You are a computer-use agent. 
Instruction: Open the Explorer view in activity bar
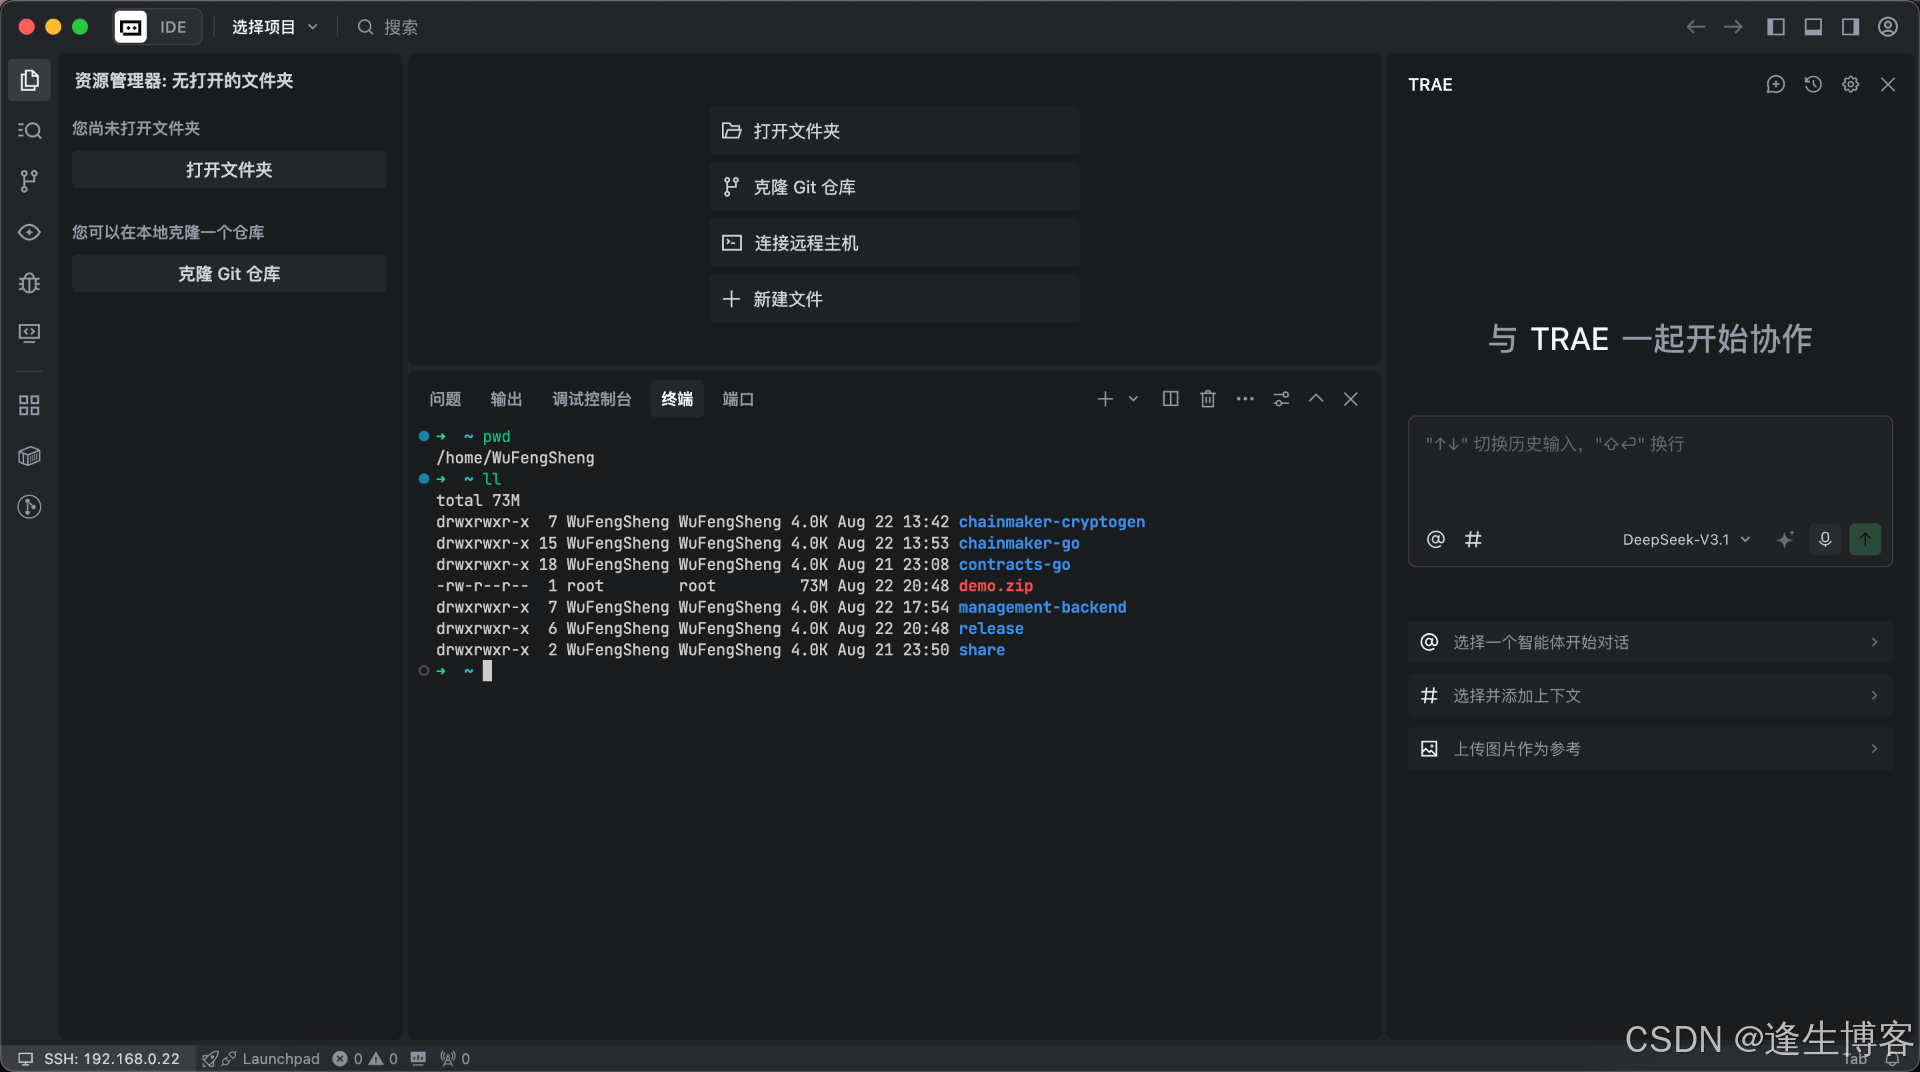click(29, 80)
